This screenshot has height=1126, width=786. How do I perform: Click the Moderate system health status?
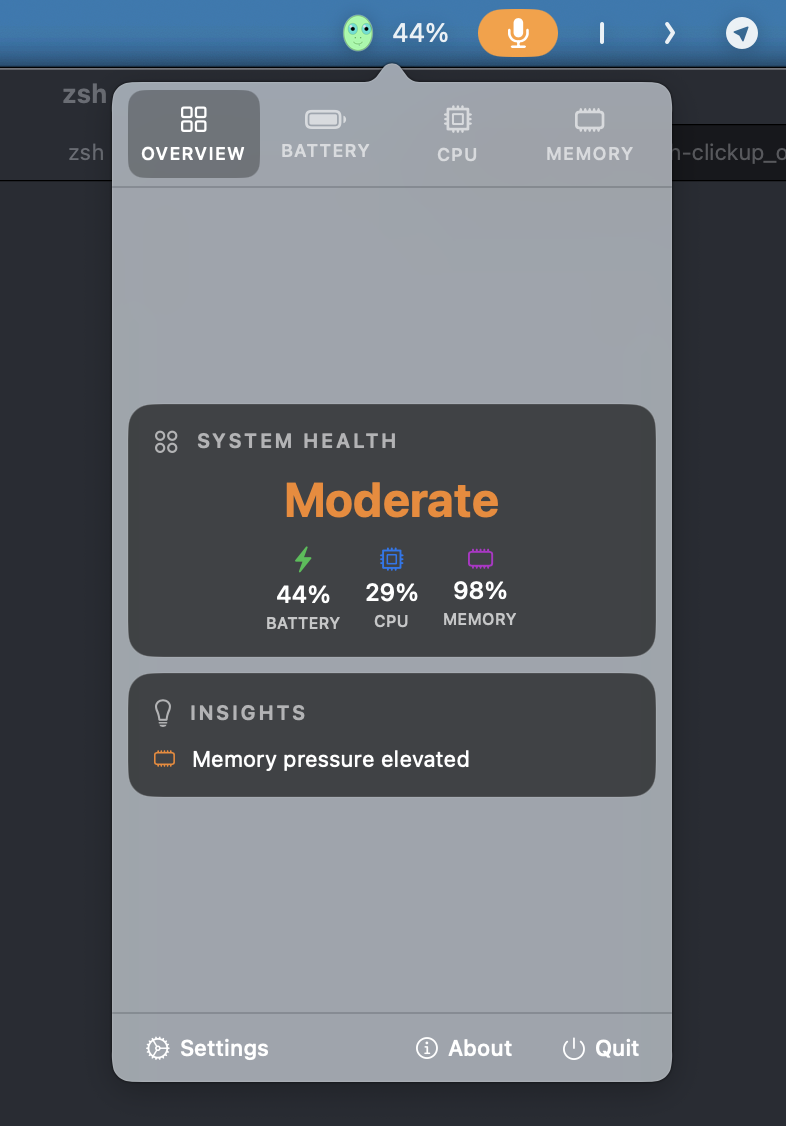[x=392, y=500]
